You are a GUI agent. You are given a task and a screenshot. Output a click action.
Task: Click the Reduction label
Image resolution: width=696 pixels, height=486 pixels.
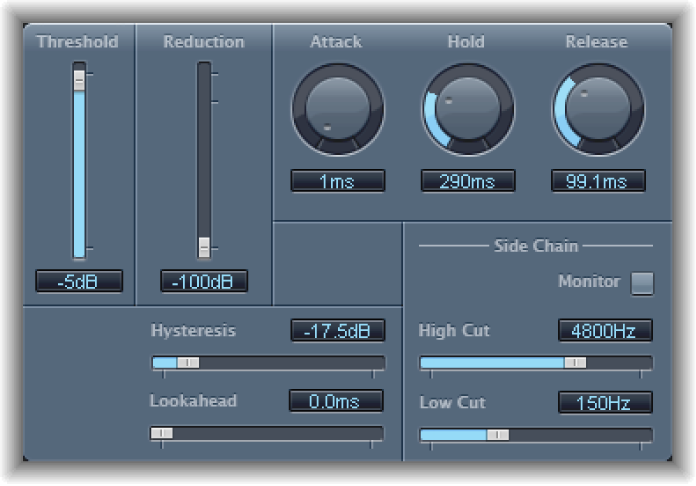[x=204, y=42]
